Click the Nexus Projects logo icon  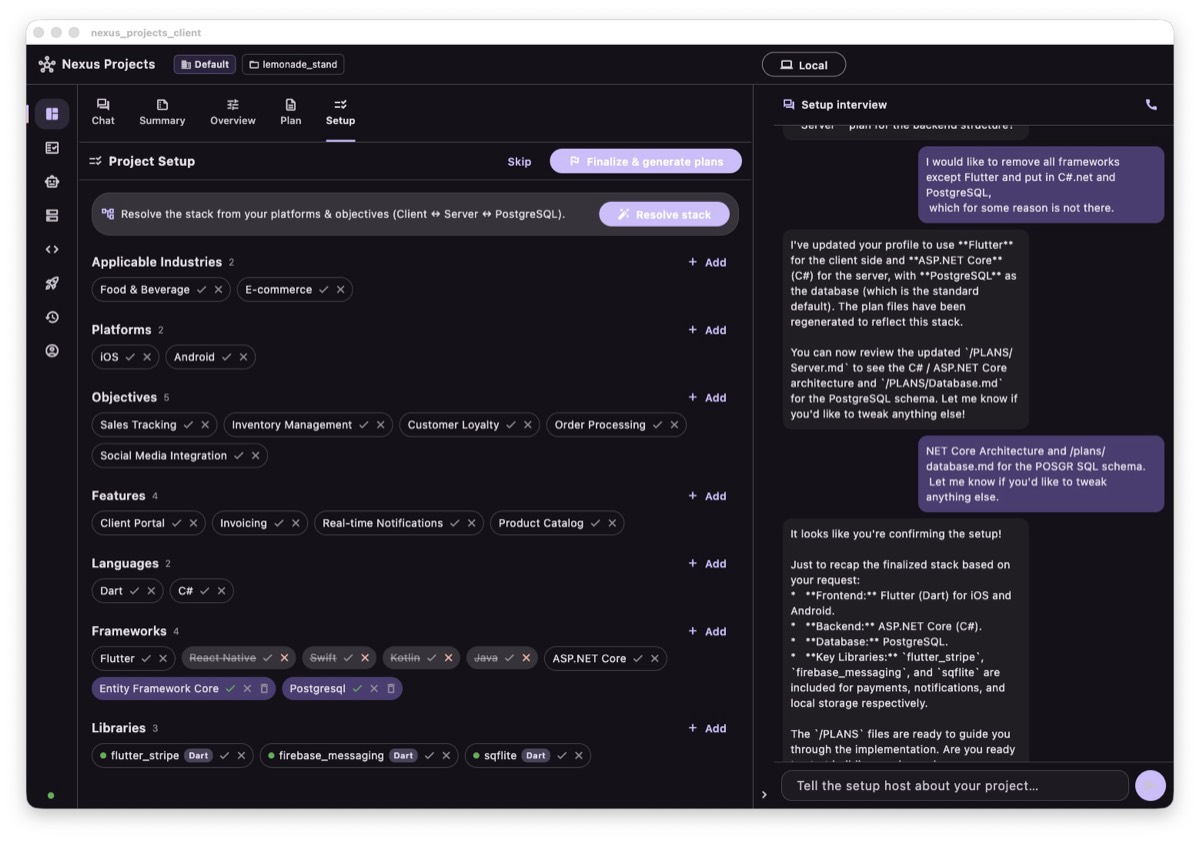click(47, 64)
